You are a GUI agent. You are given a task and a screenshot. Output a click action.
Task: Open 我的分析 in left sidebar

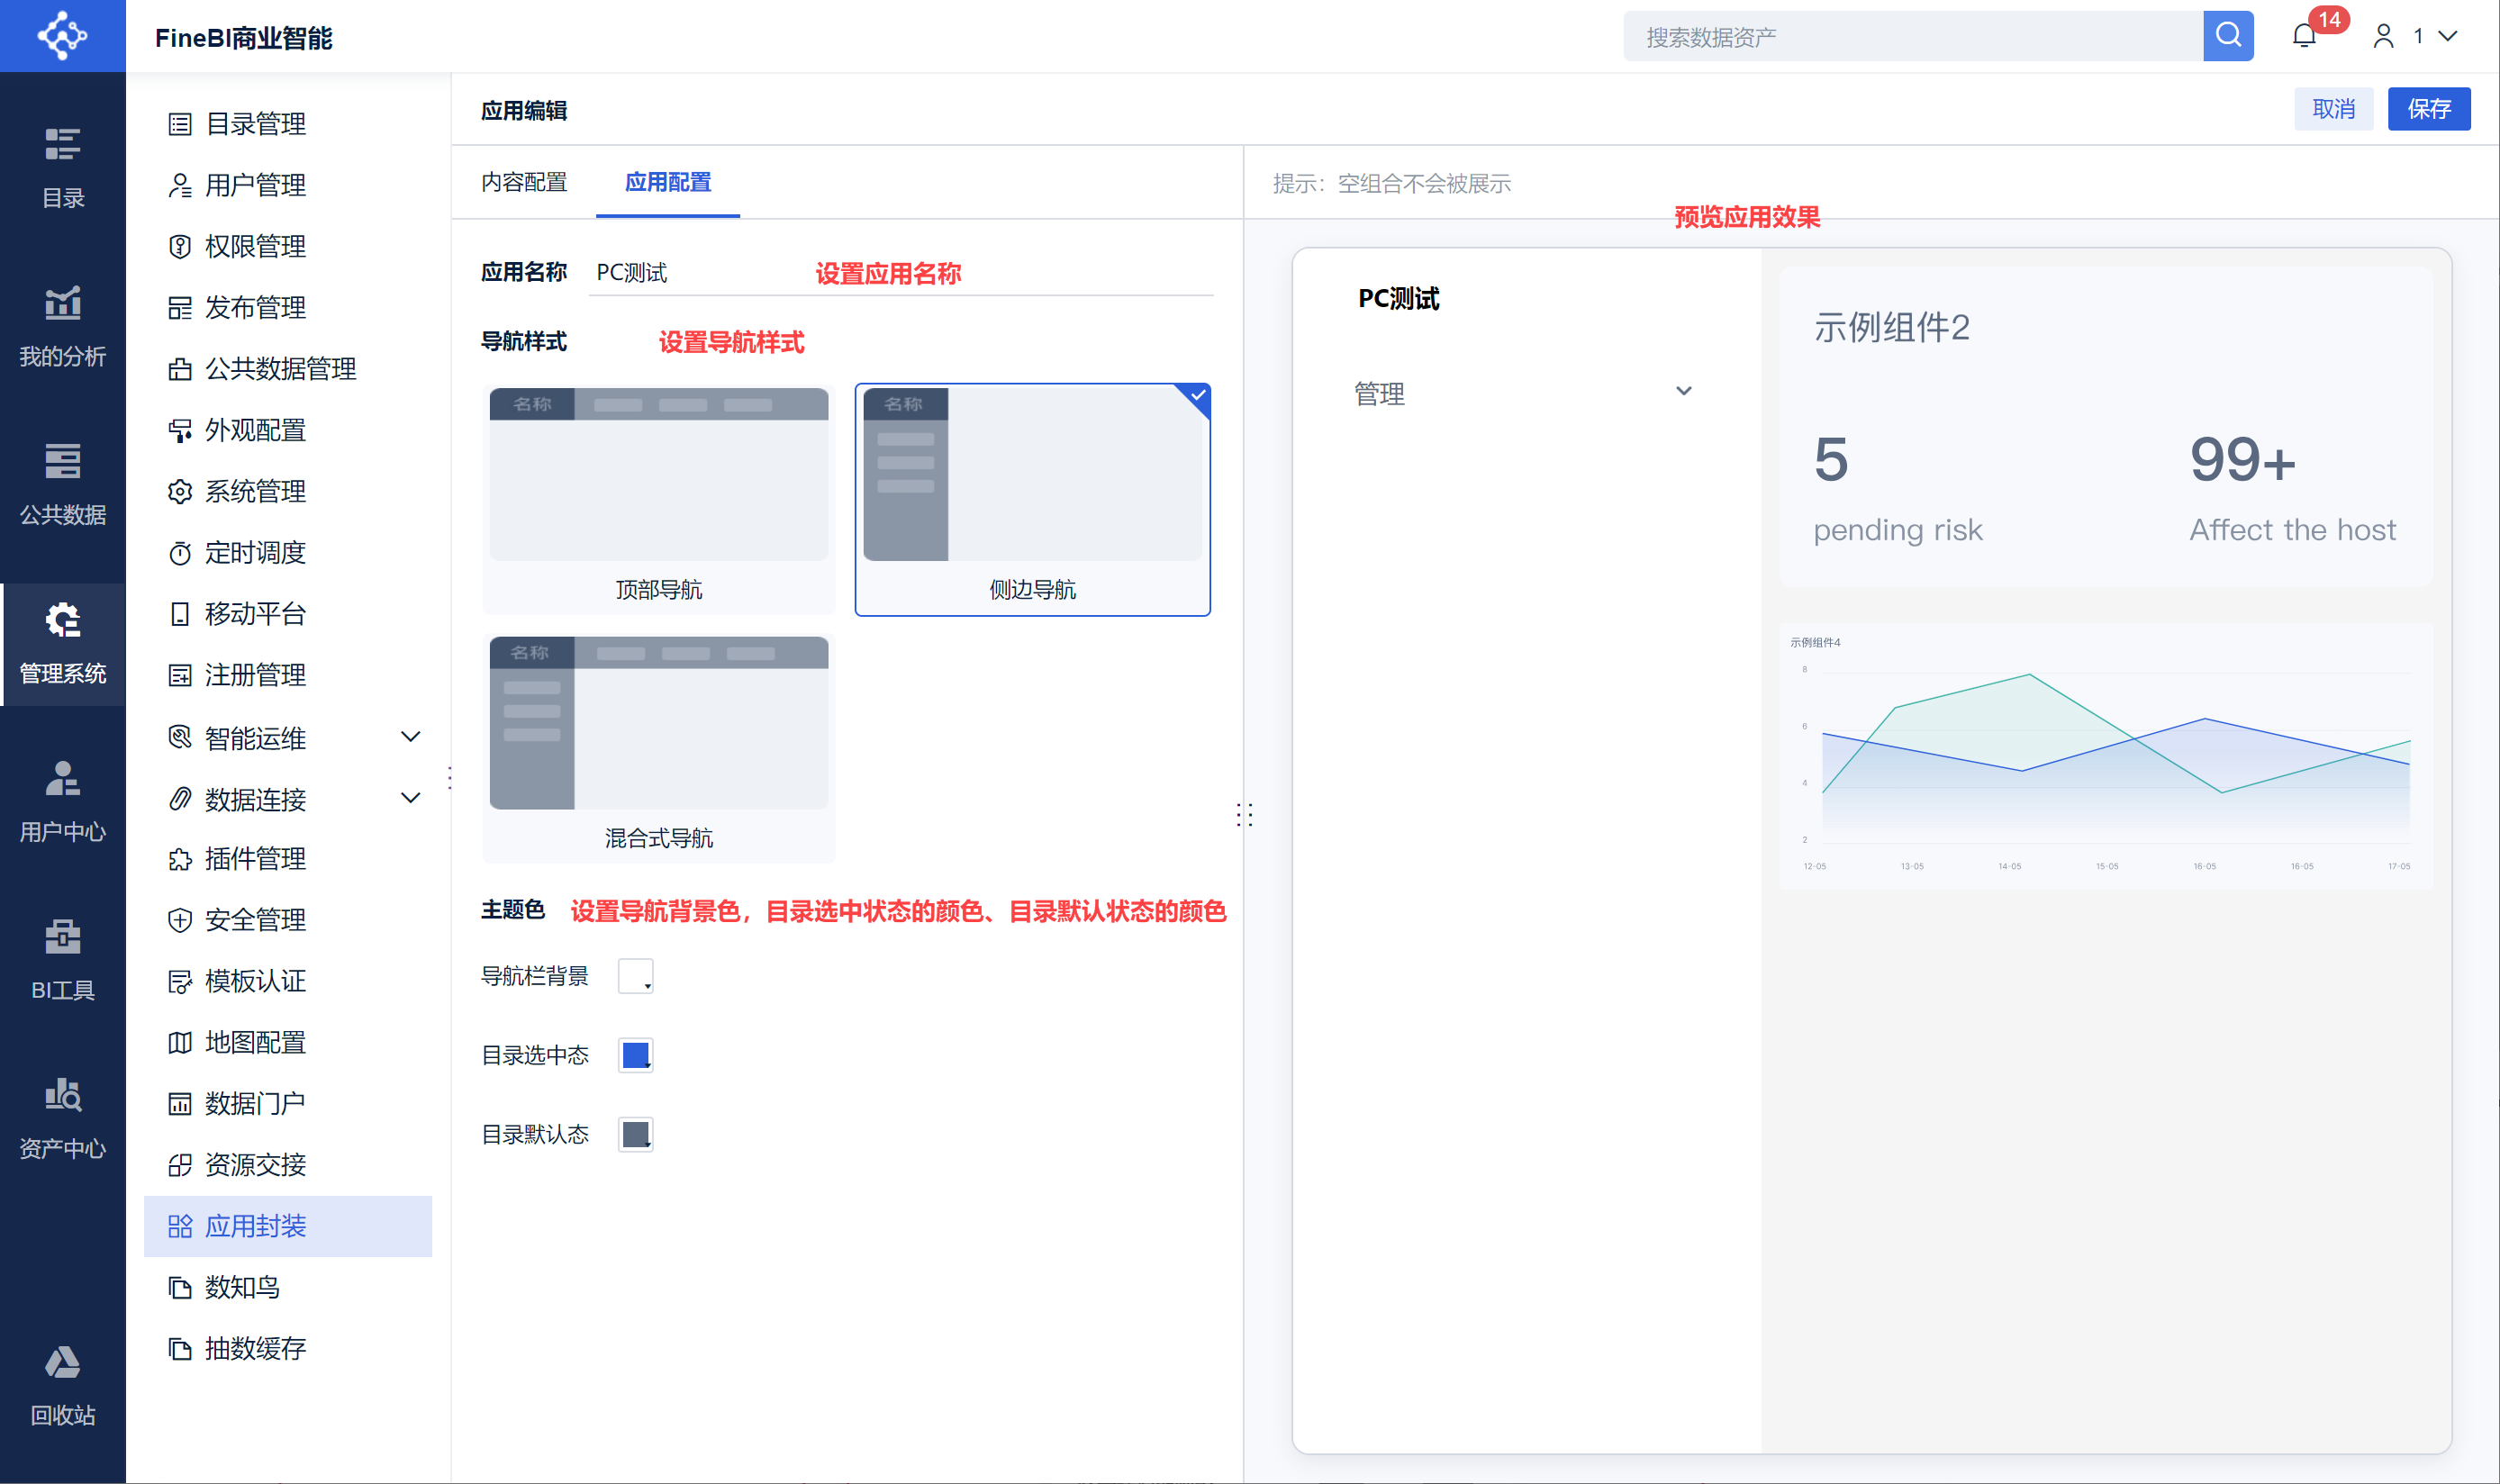pyautogui.click(x=62, y=326)
